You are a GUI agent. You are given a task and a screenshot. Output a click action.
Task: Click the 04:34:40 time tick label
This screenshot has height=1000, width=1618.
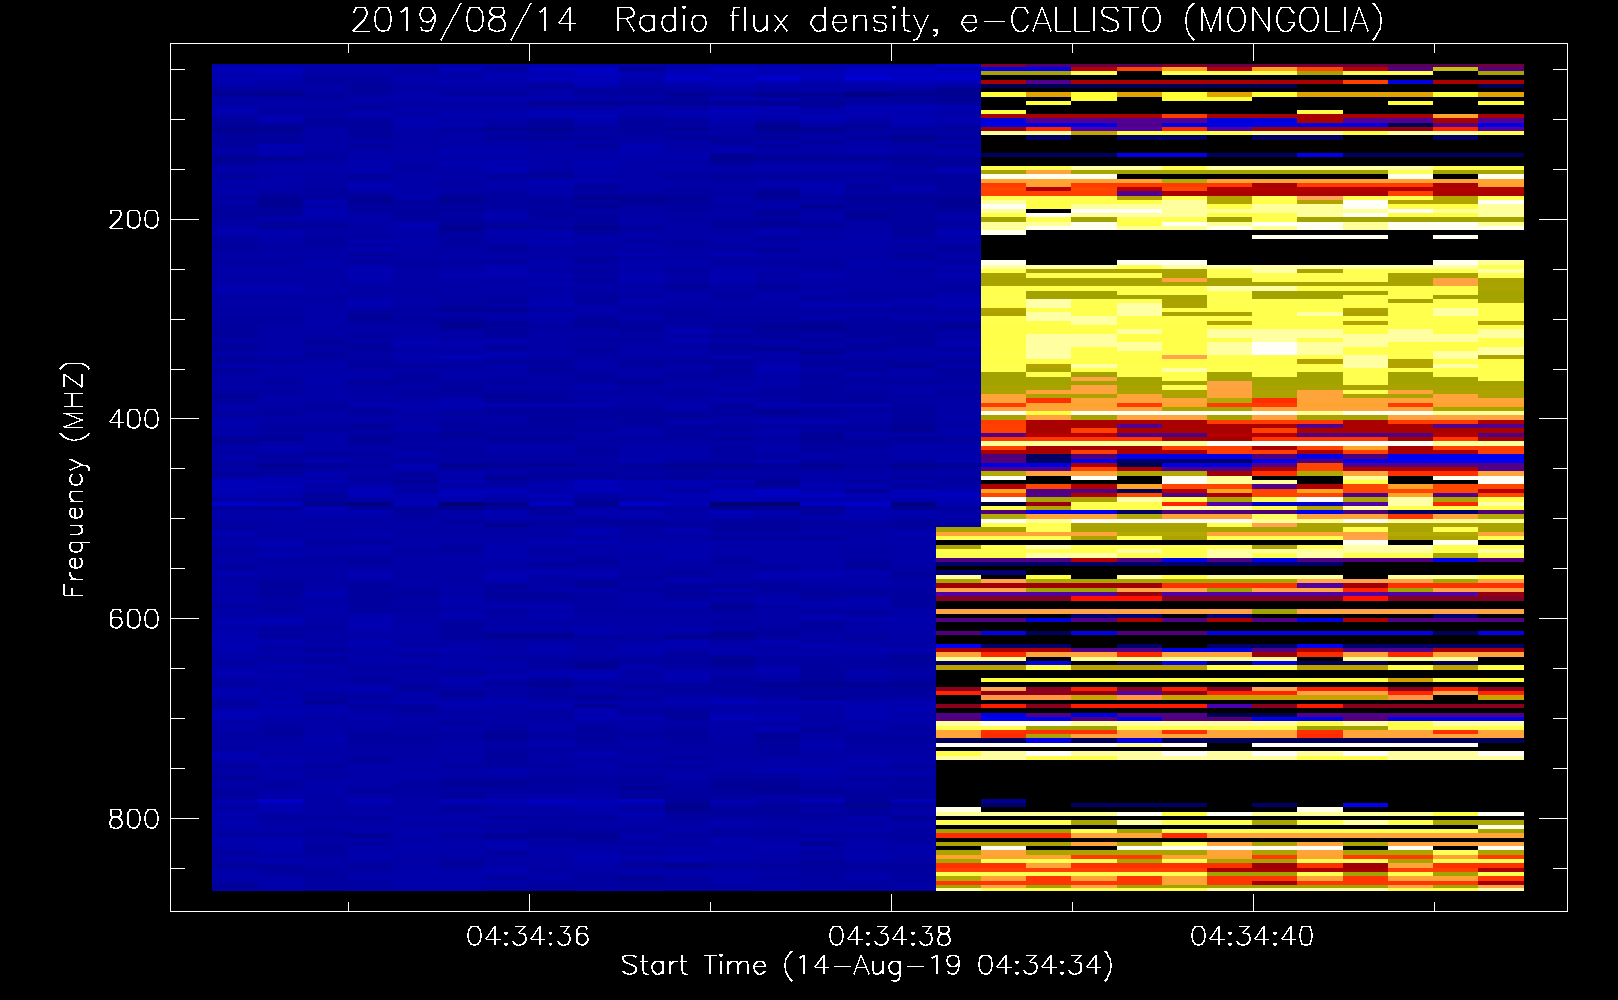[x=1252, y=937]
